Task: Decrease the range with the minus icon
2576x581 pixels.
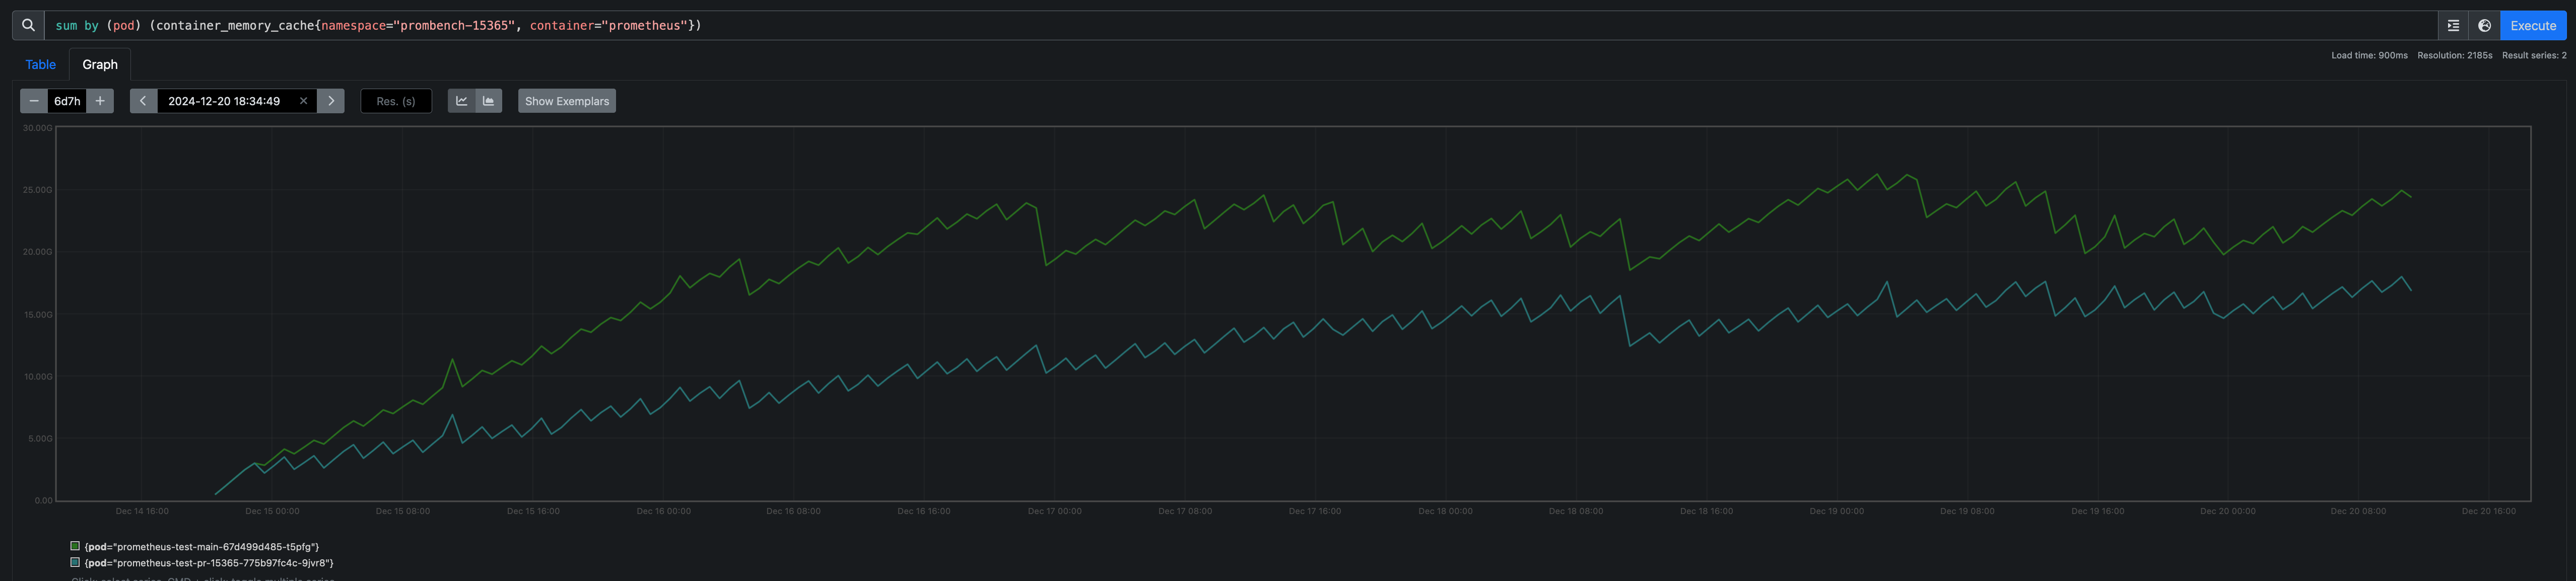Action: (x=33, y=100)
